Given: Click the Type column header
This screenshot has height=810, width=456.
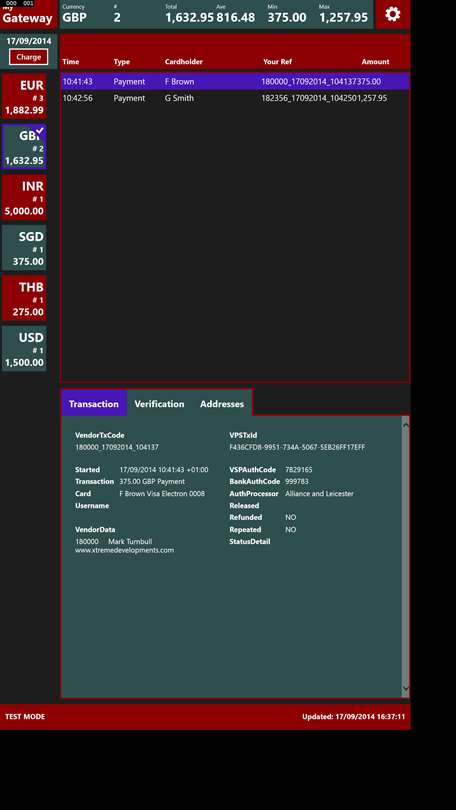Looking at the screenshot, I should click(x=122, y=61).
